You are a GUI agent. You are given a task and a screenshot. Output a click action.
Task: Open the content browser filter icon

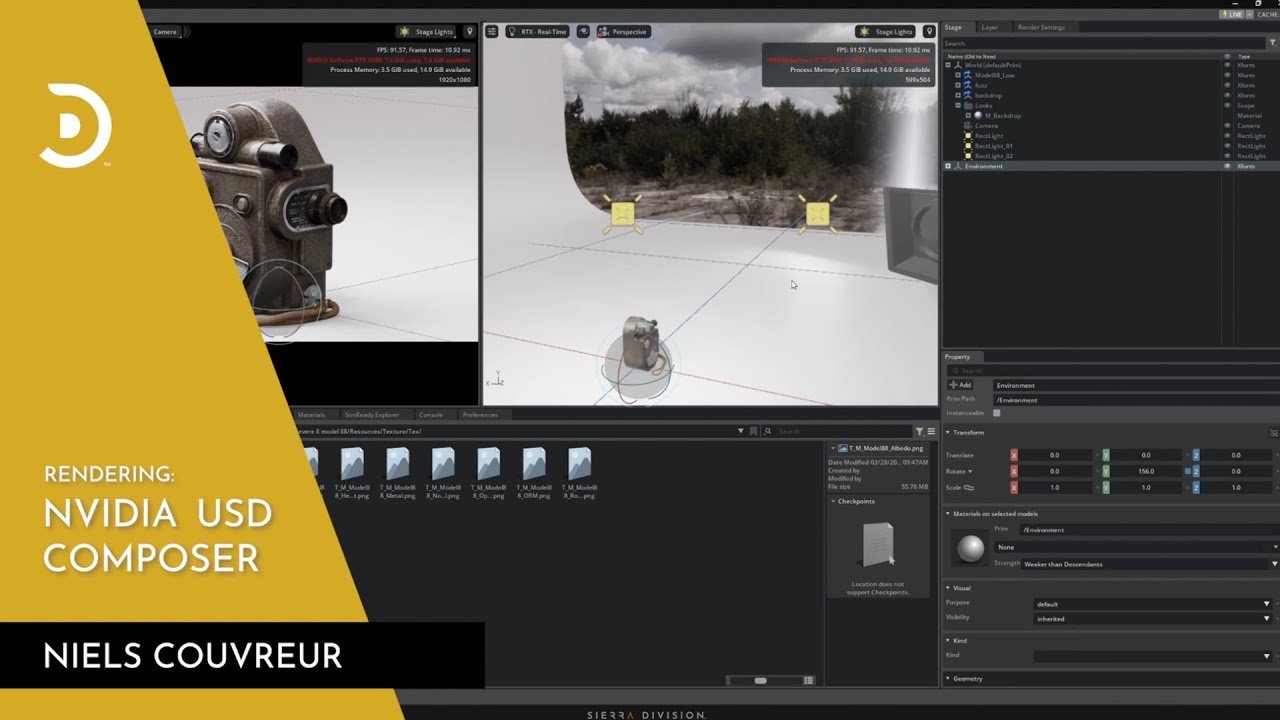(919, 431)
